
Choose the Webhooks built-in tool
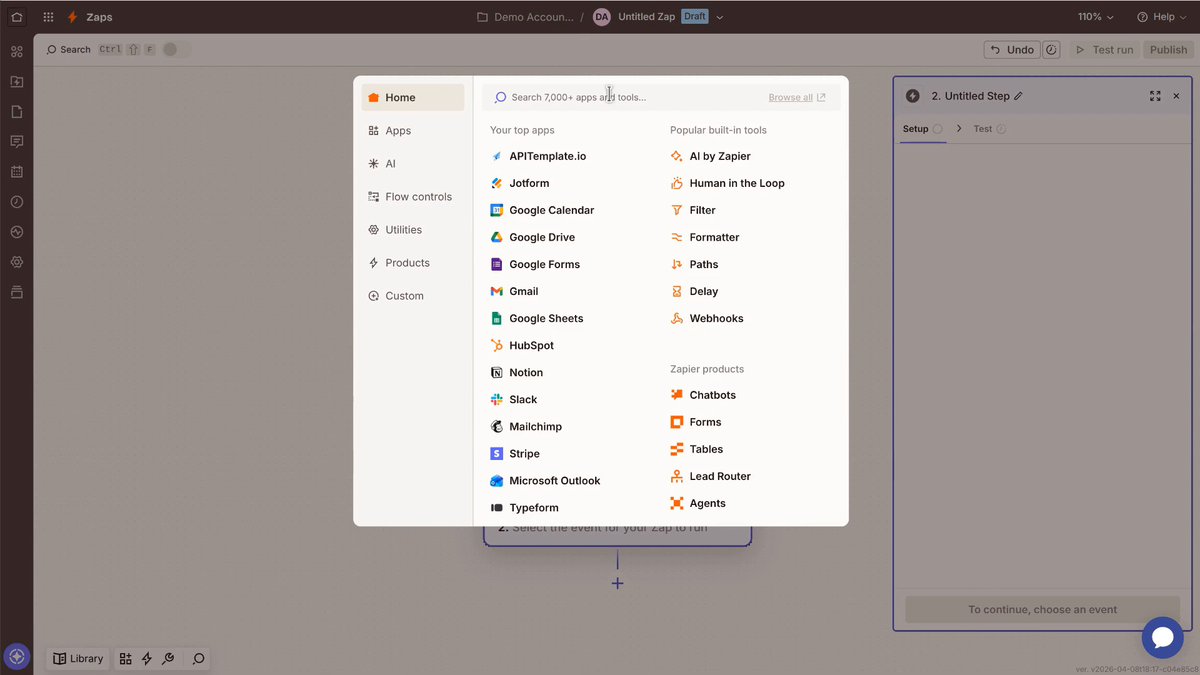(716, 318)
